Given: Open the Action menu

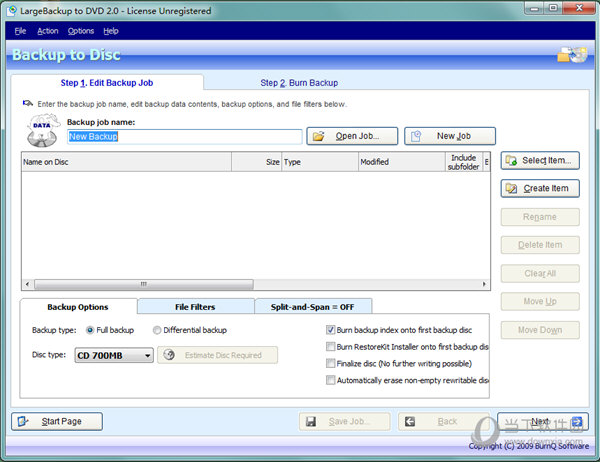Looking at the screenshot, I should tap(48, 31).
